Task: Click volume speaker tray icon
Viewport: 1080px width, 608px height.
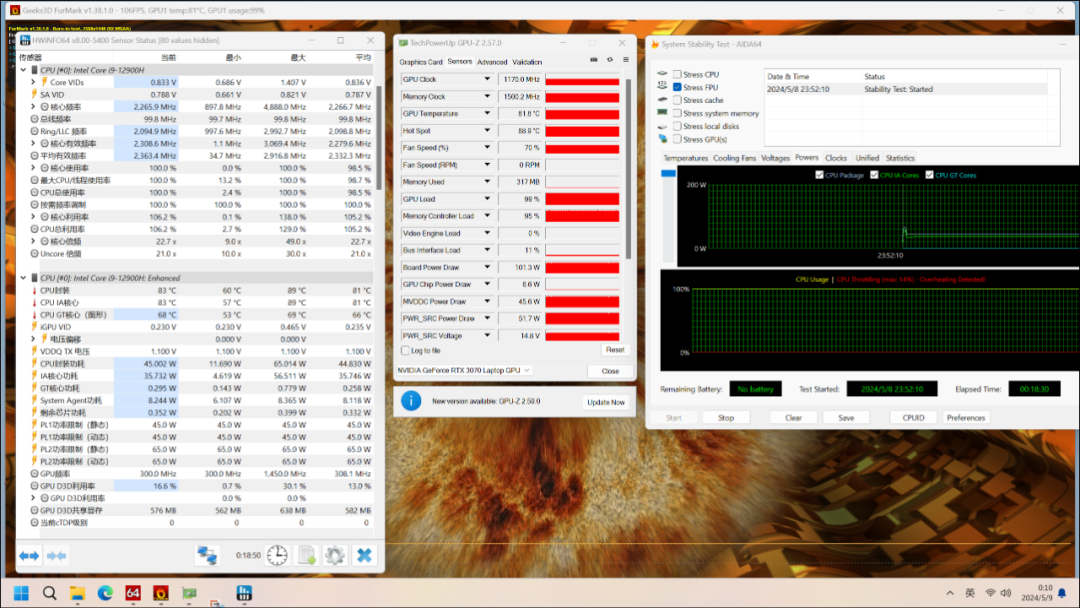Action: [1006, 593]
